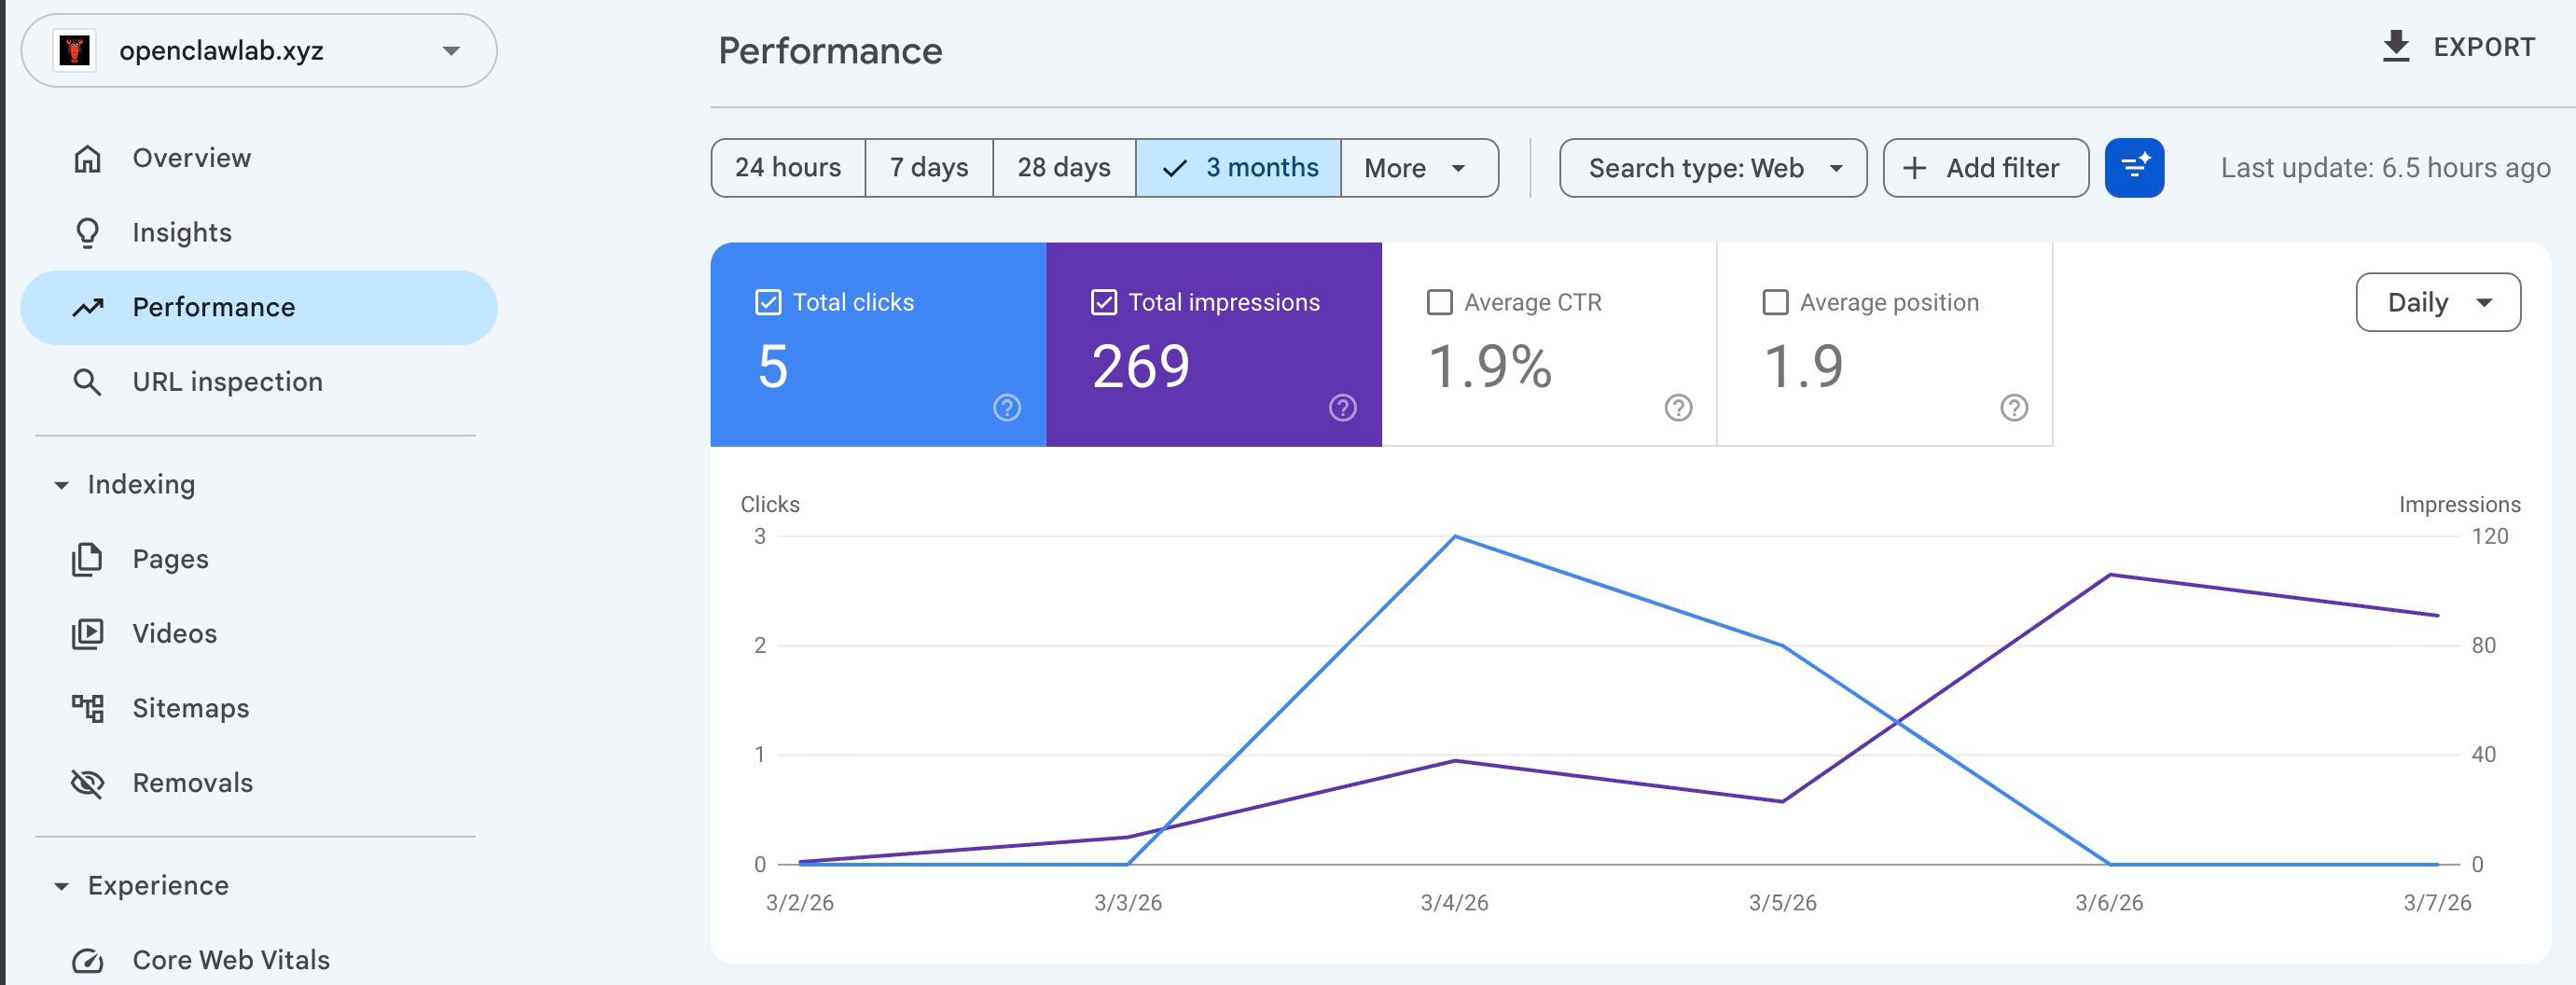This screenshot has width=2576, height=985.
Task: Click the Removals crossed-eye icon
Action: point(88,783)
